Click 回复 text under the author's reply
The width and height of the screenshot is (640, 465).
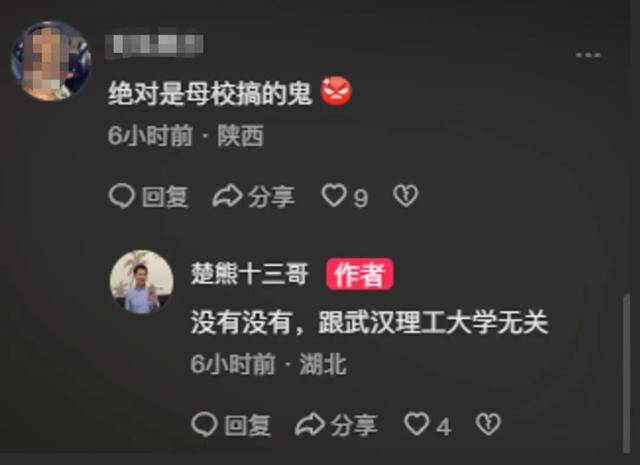[247, 425]
